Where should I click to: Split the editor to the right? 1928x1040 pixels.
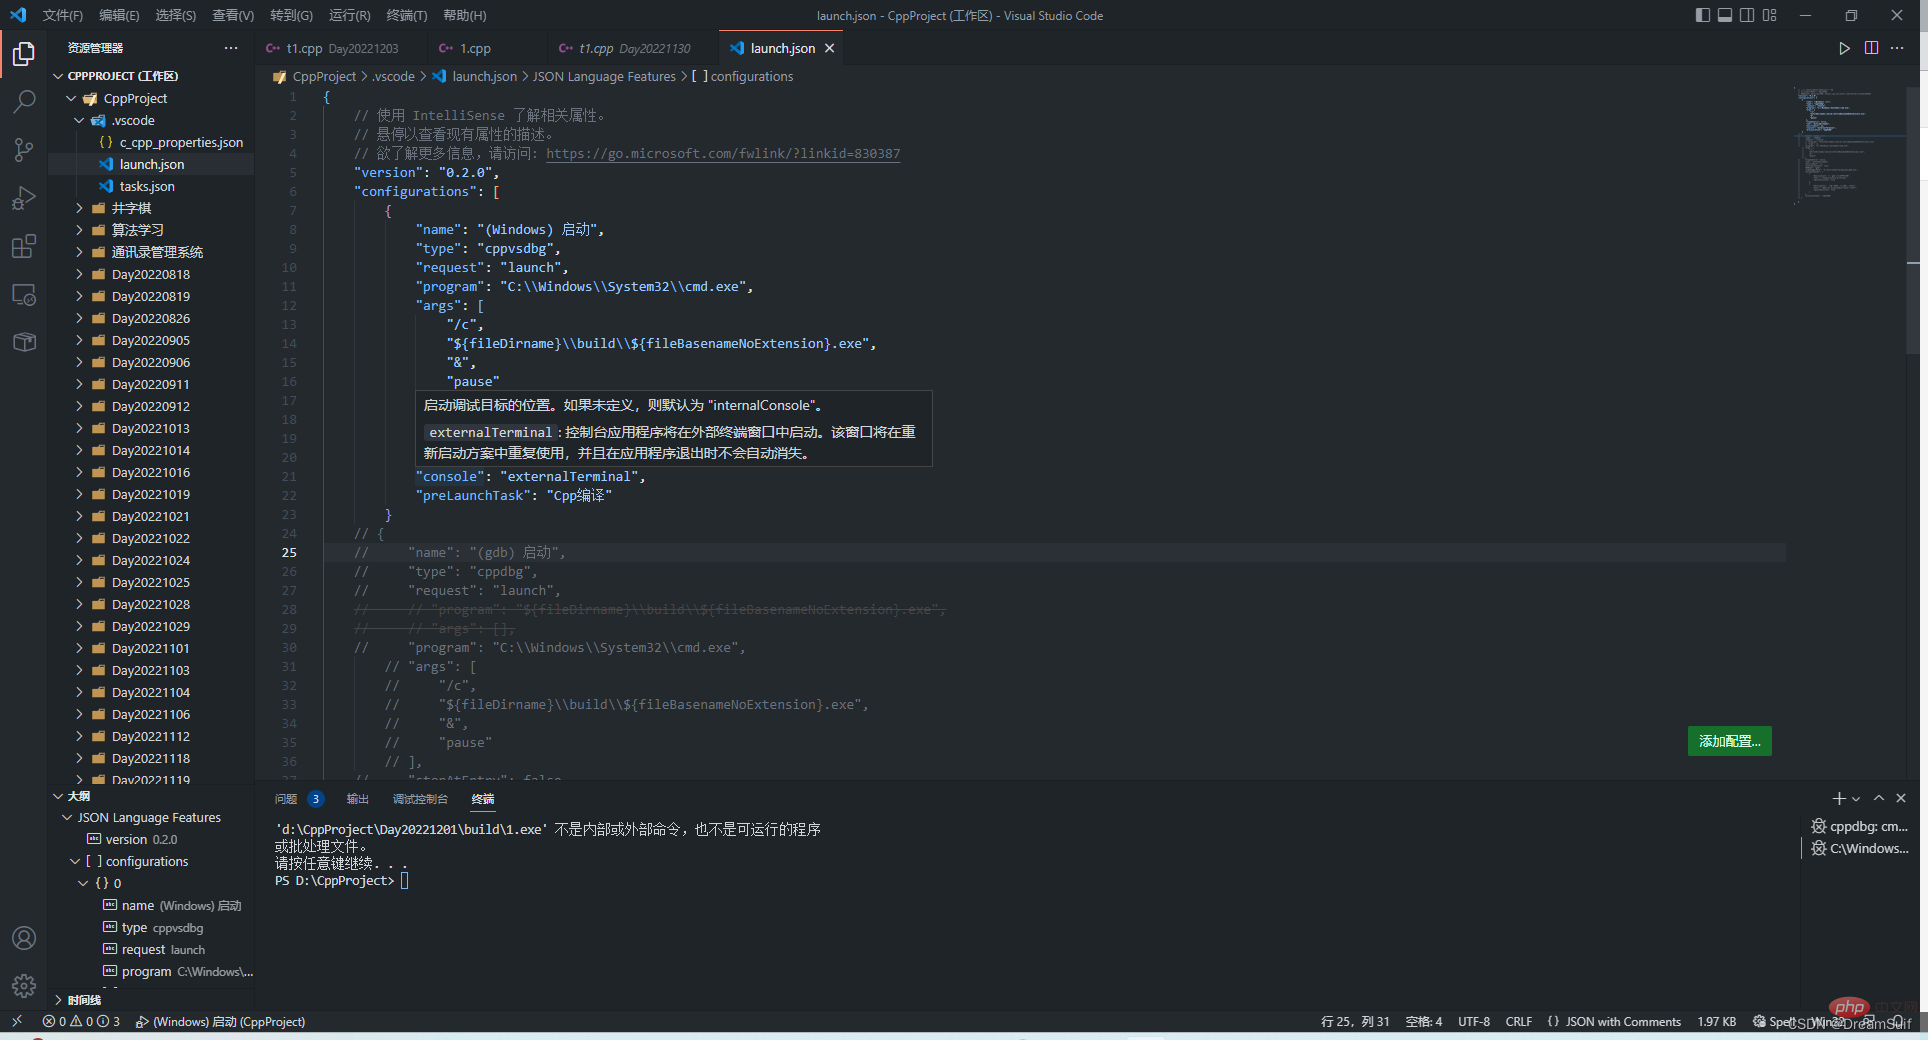point(1871,48)
